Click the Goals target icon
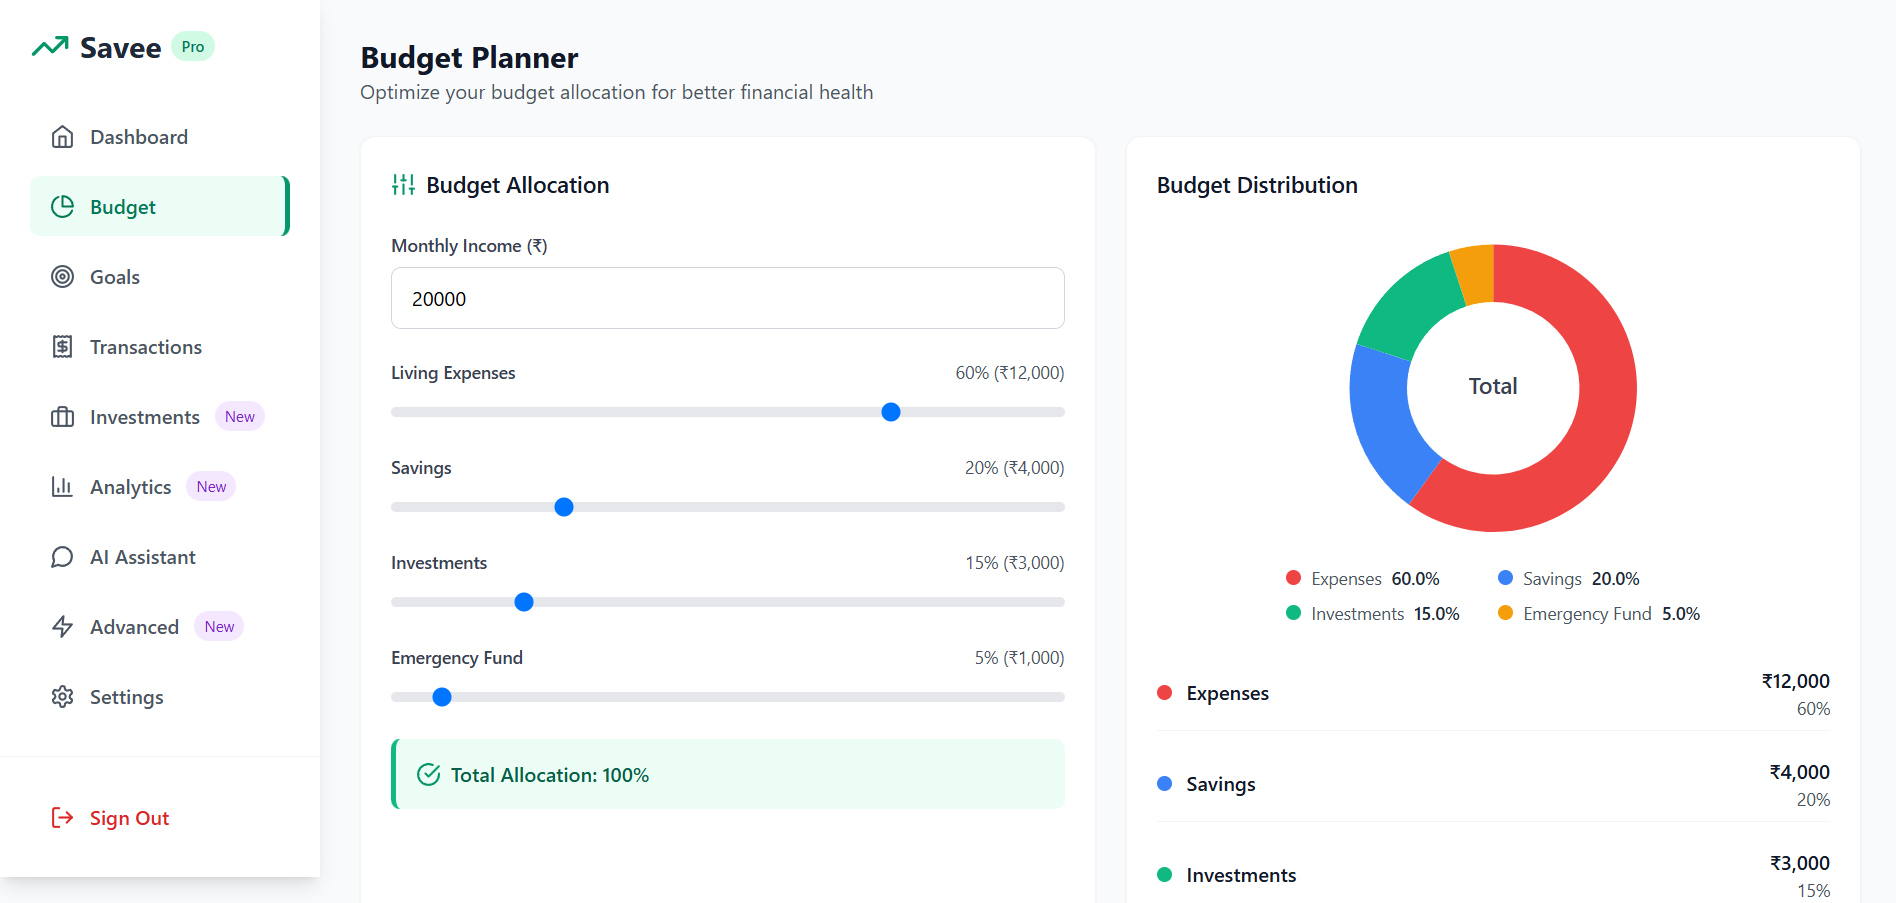This screenshot has width=1896, height=903. pos(62,277)
